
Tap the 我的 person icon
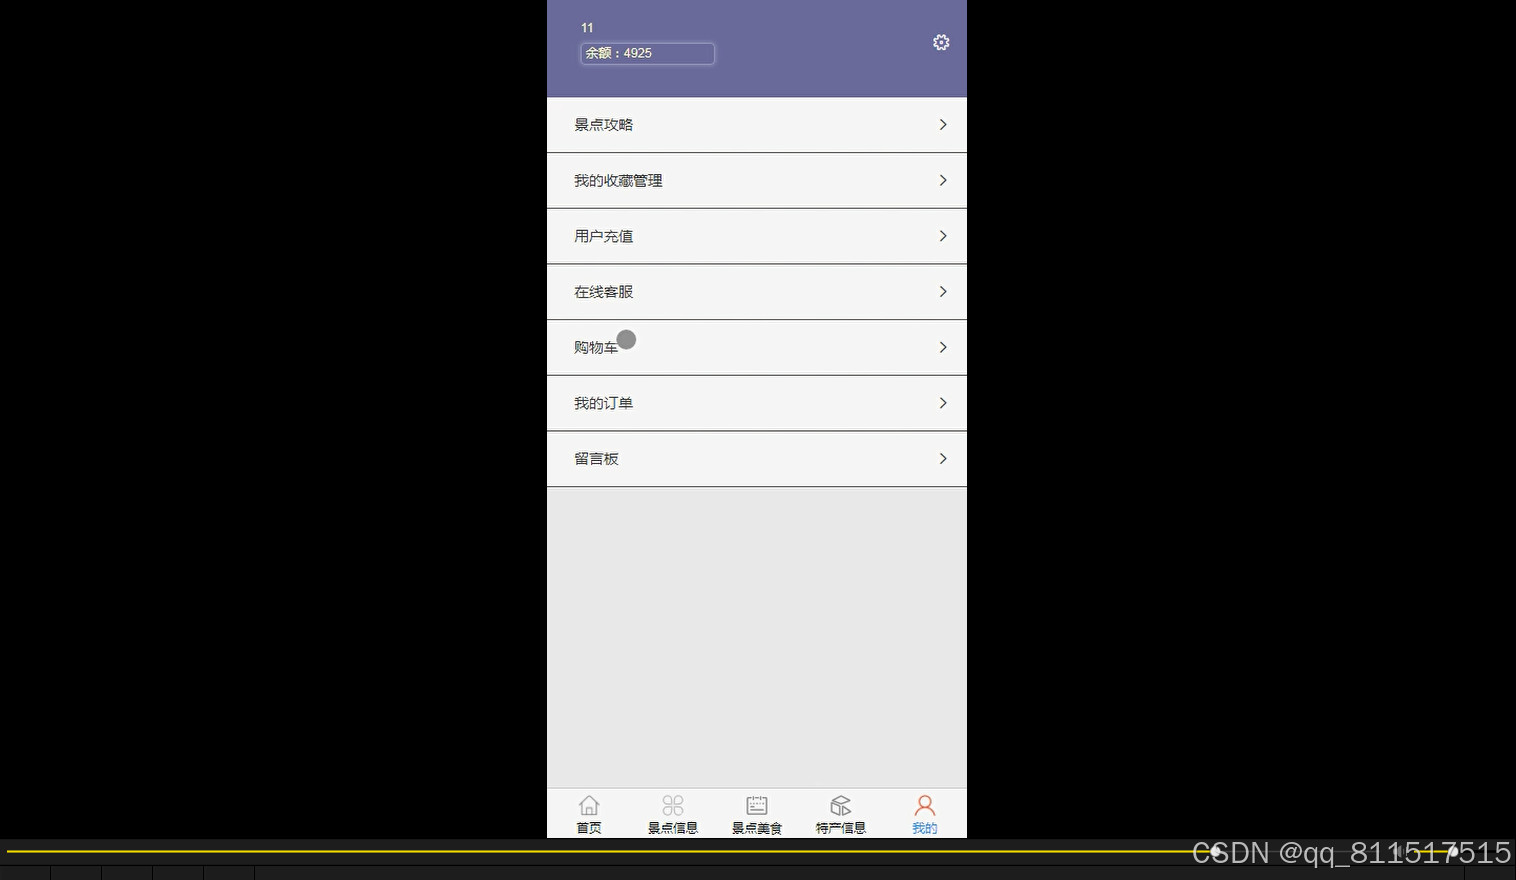[x=925, y=805]
